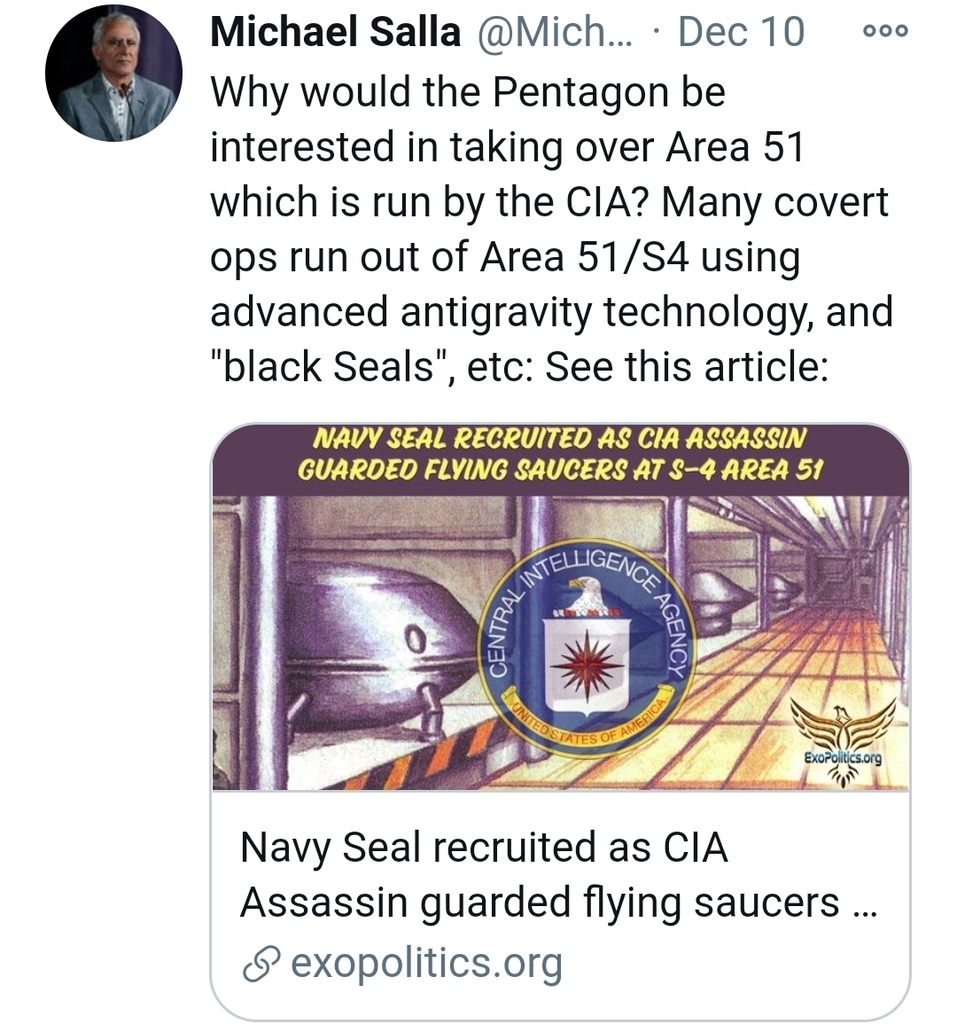Open the Dec 10 timestamp
This screenshot has width=957, height=1024.
tap(740, 32)
